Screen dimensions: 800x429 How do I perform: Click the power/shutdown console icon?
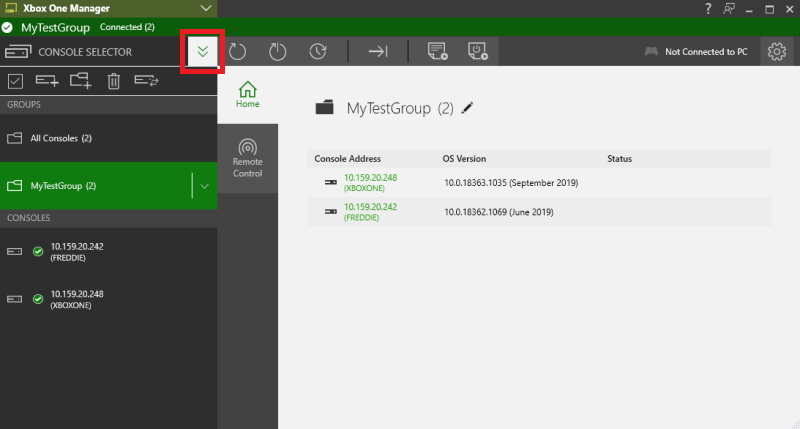click(278, 52)
